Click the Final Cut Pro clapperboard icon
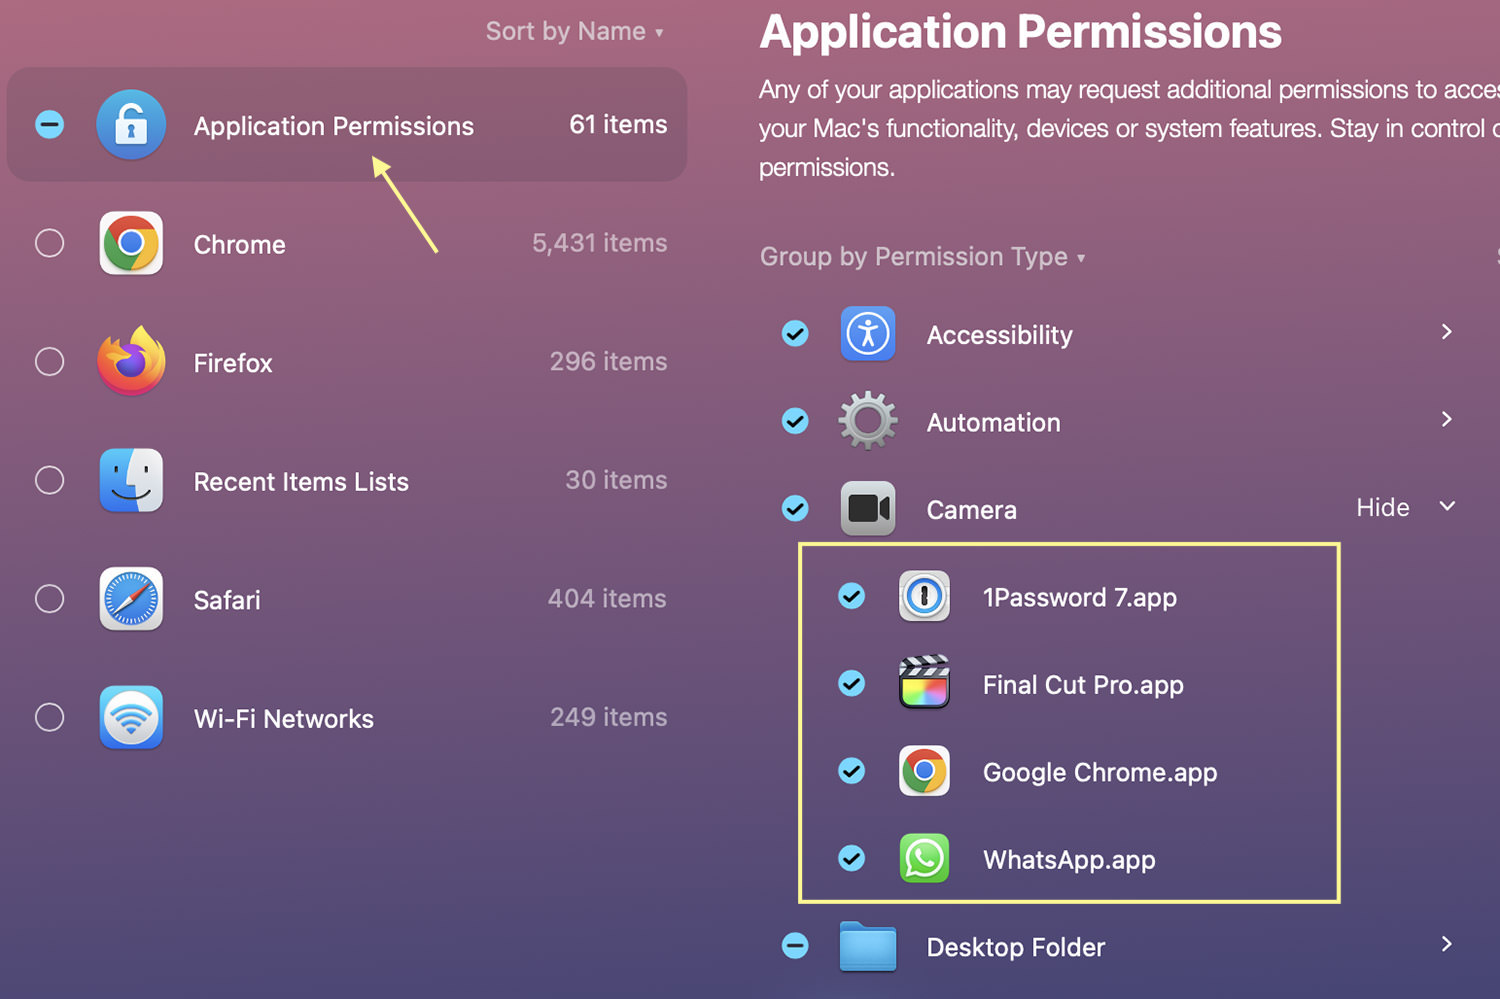The height and width of the screenshot is (999, 1500). (x=924, y=683)
